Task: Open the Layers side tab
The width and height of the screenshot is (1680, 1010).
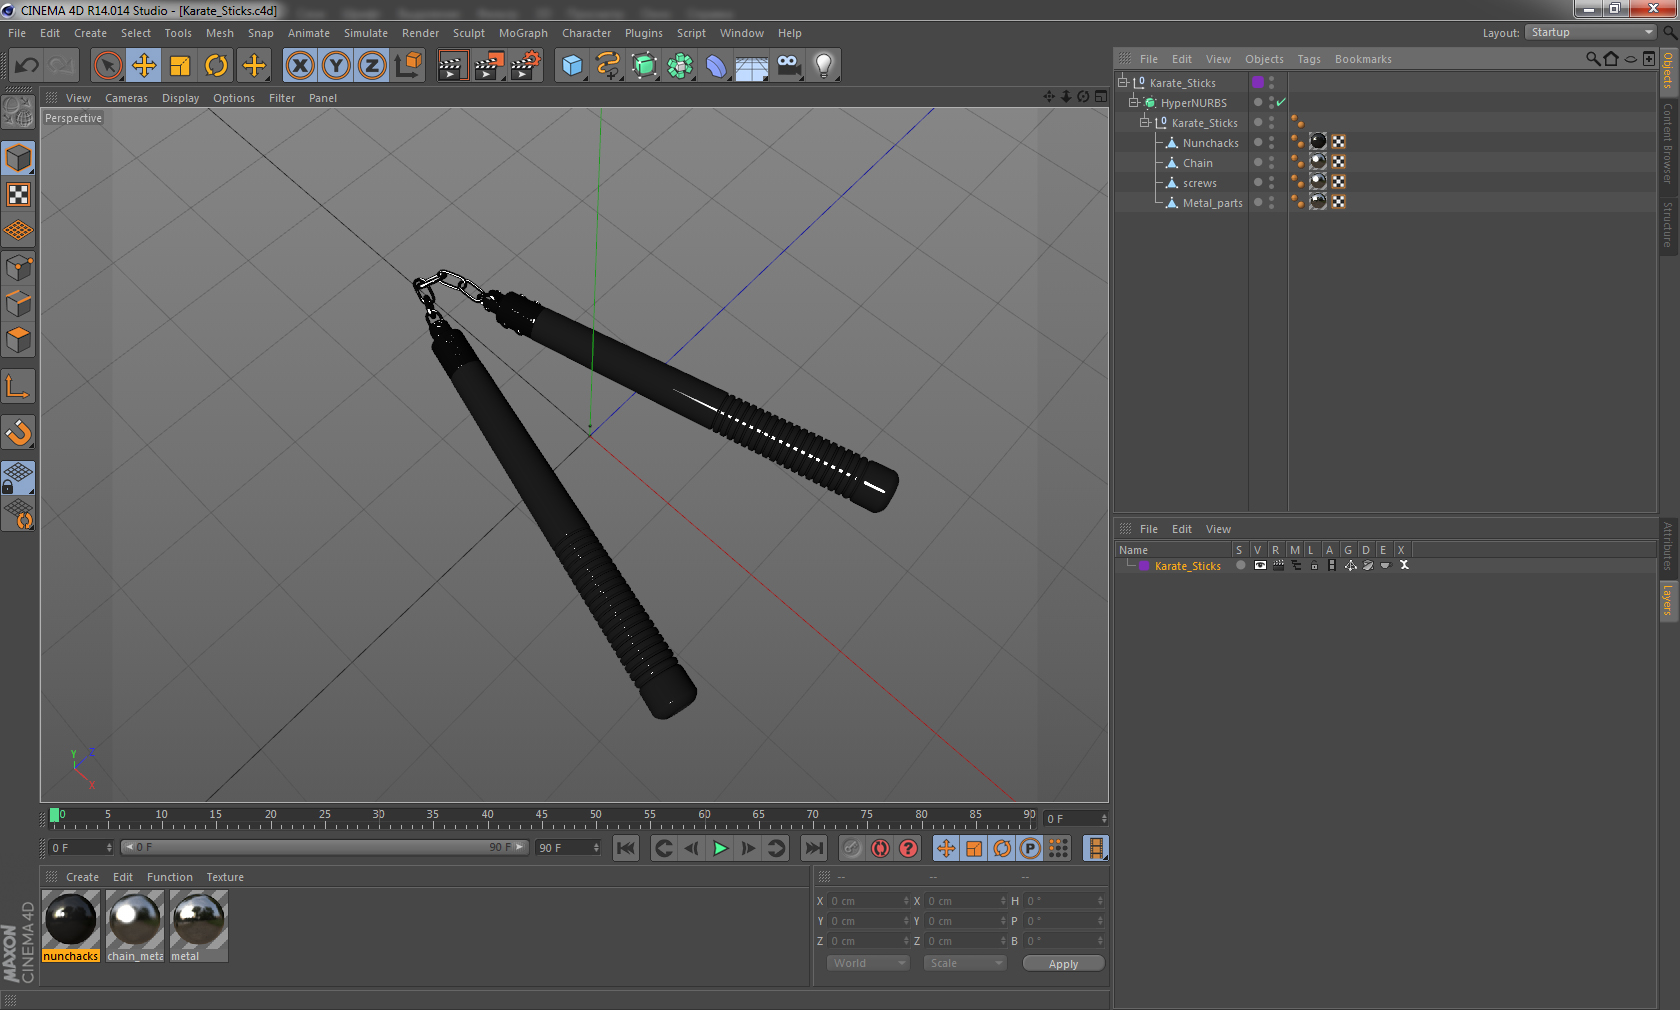Action: click(x=1668, y=601)
